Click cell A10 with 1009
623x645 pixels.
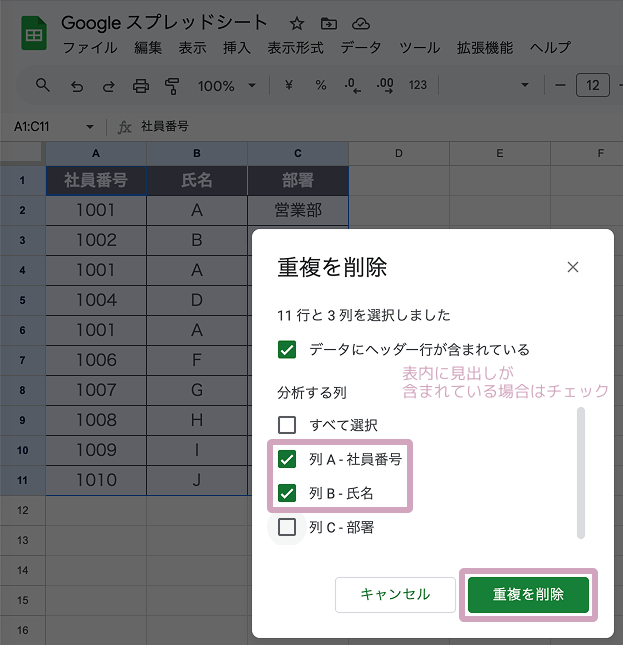tap(96, 450)
